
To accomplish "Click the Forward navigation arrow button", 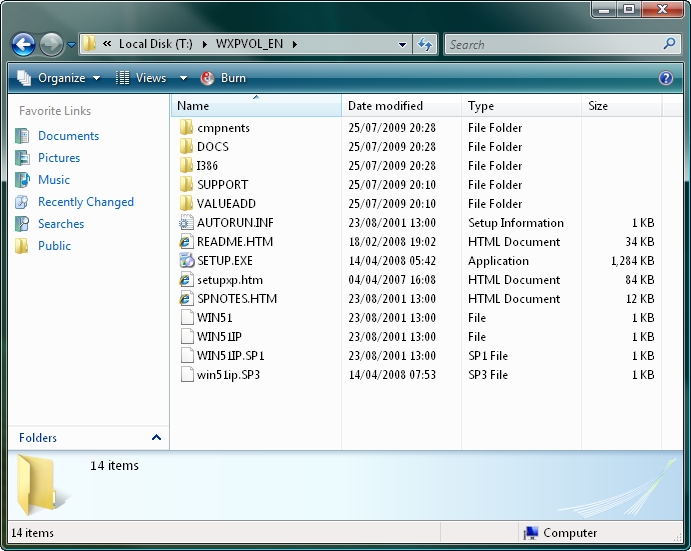I will (x=52, y=44).
